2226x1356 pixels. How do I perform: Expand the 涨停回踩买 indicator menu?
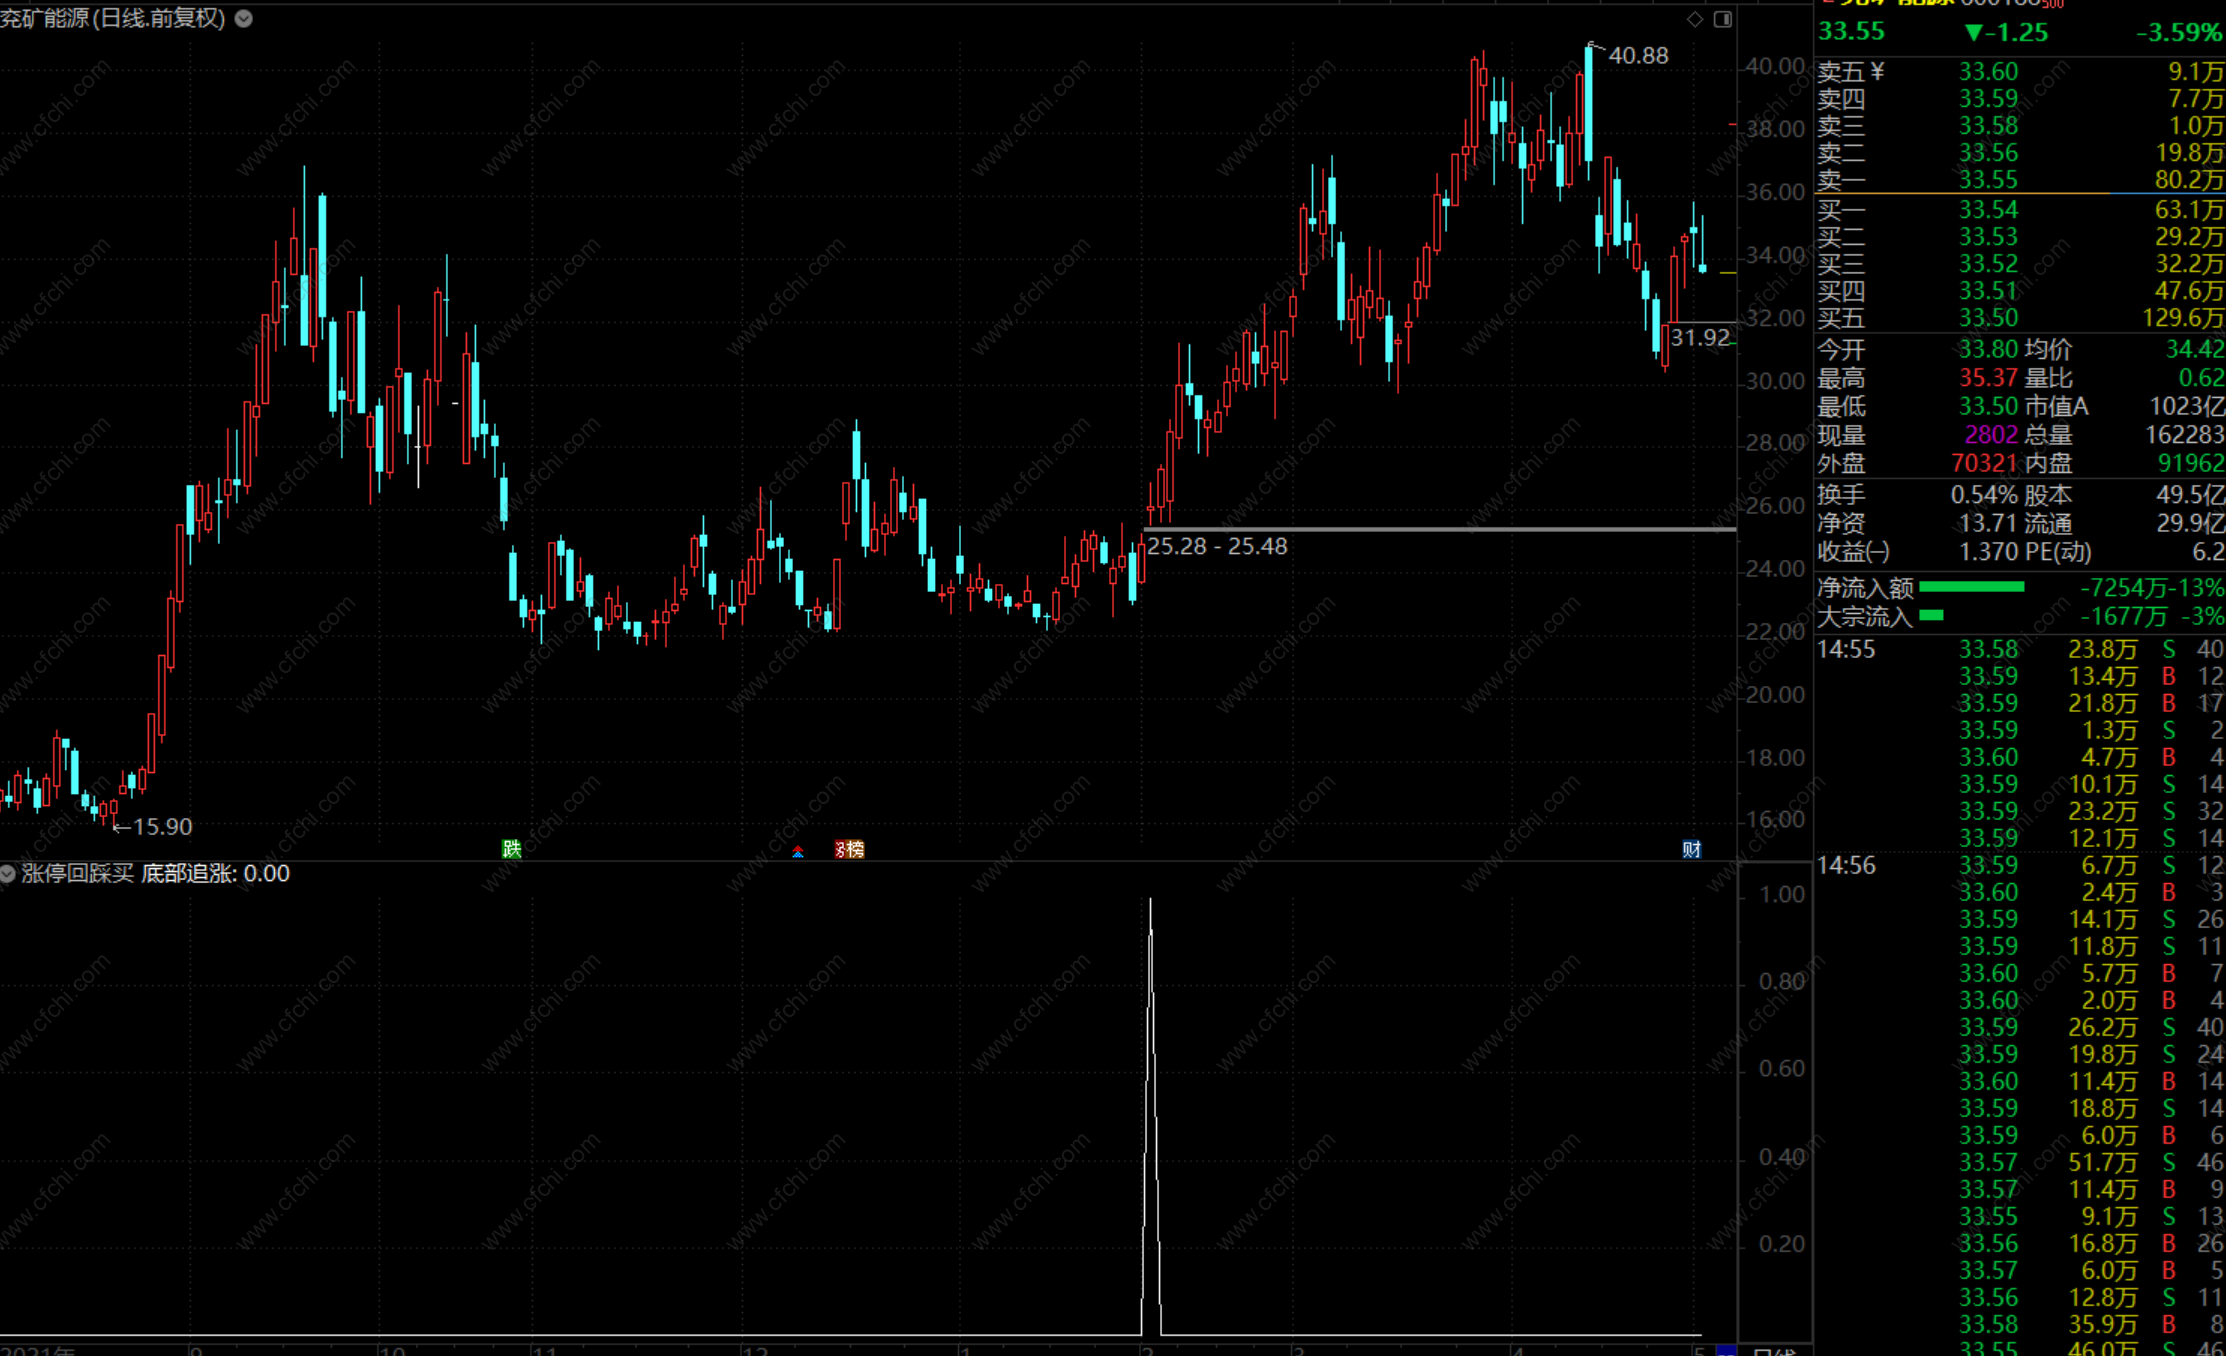point(8,873)
